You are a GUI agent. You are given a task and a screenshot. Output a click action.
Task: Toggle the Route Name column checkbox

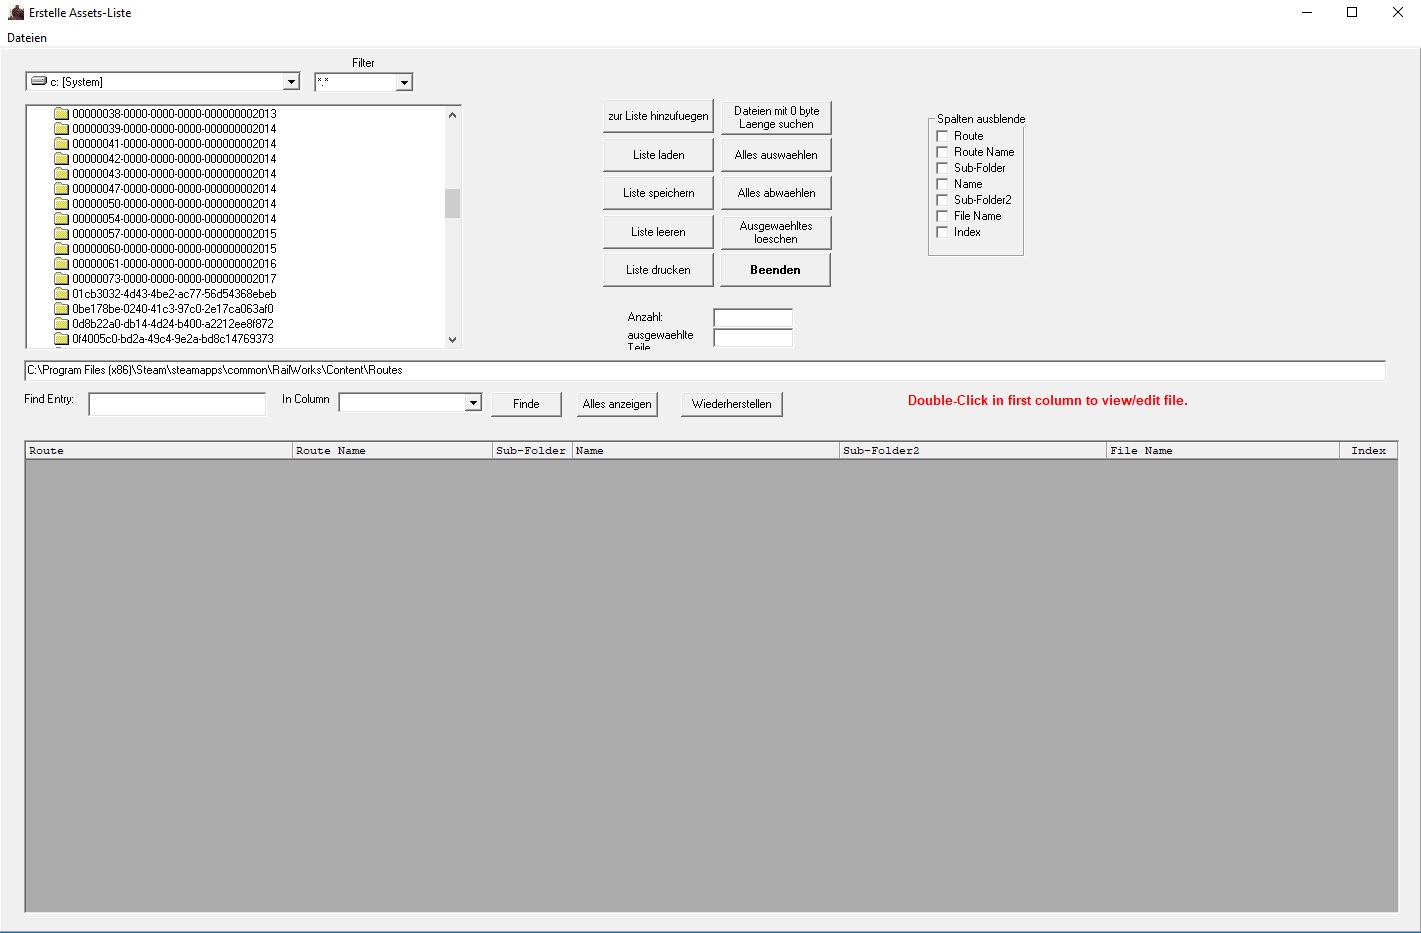pos(942,152)
